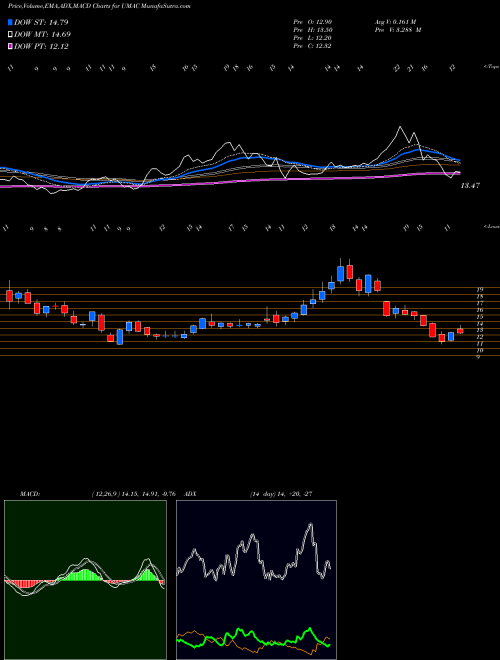Click the MACD '(12,26,9) 14.15, 14.91, -0.76' readout
Viewport: 500px width, 660px height.
point(133,494)
